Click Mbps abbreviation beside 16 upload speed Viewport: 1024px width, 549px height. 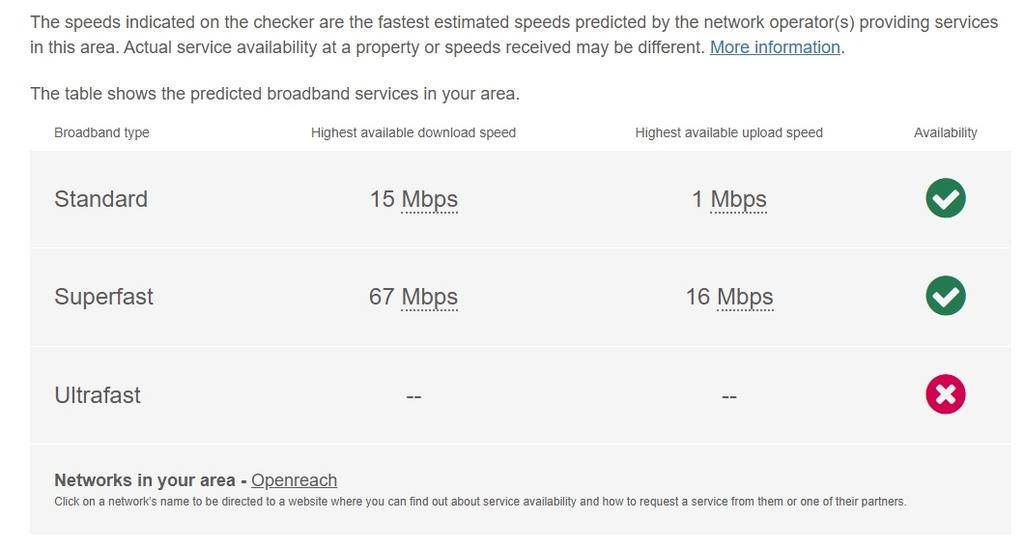[x=745, y=297]
